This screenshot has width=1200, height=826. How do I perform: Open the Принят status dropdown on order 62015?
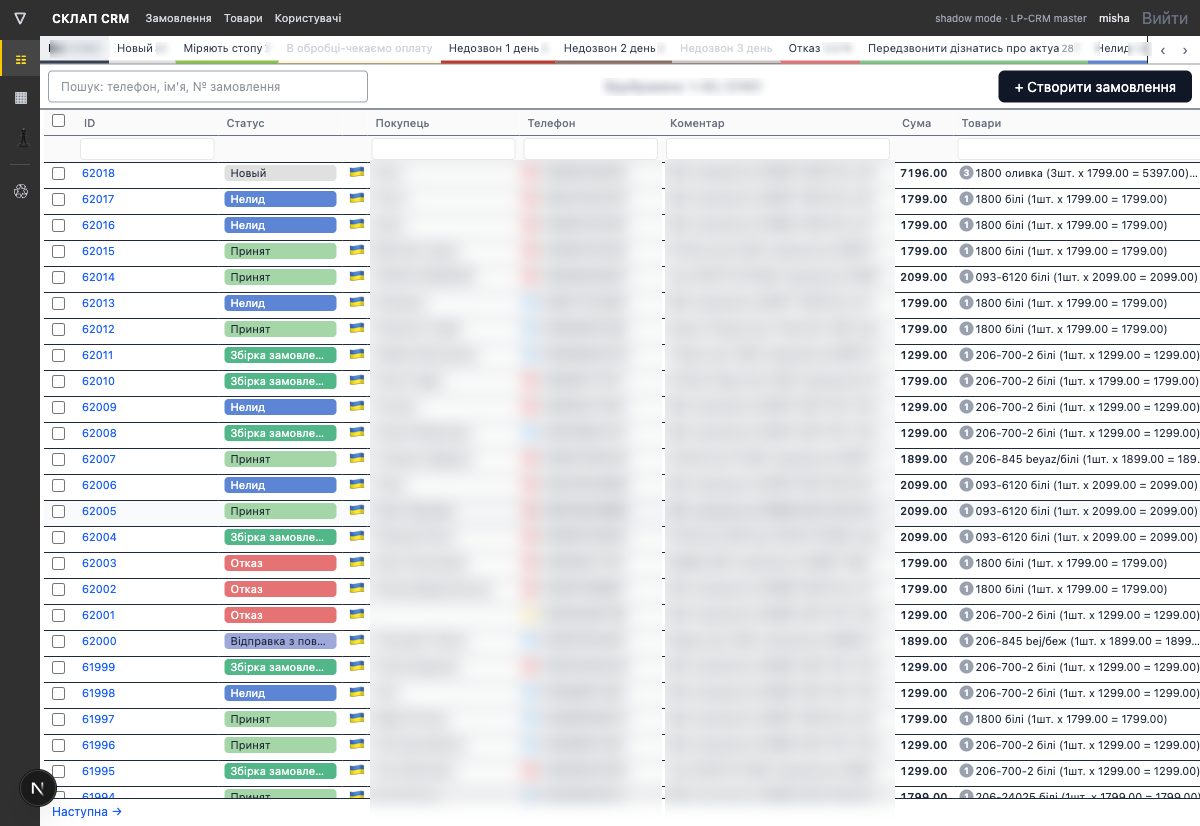coord(280,251)
